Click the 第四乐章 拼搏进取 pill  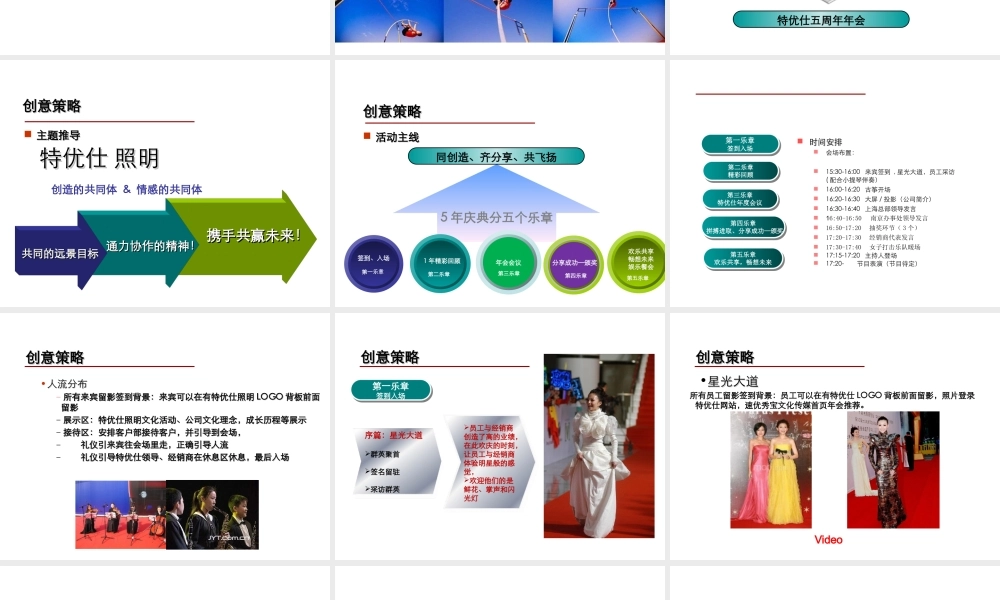coord(743,227)
